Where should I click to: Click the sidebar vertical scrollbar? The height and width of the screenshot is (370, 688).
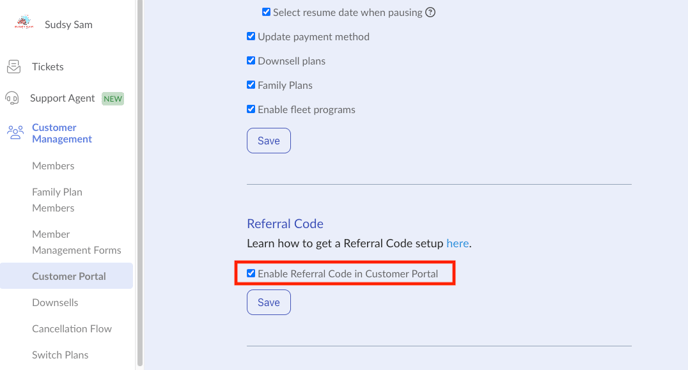pos(140,182)
